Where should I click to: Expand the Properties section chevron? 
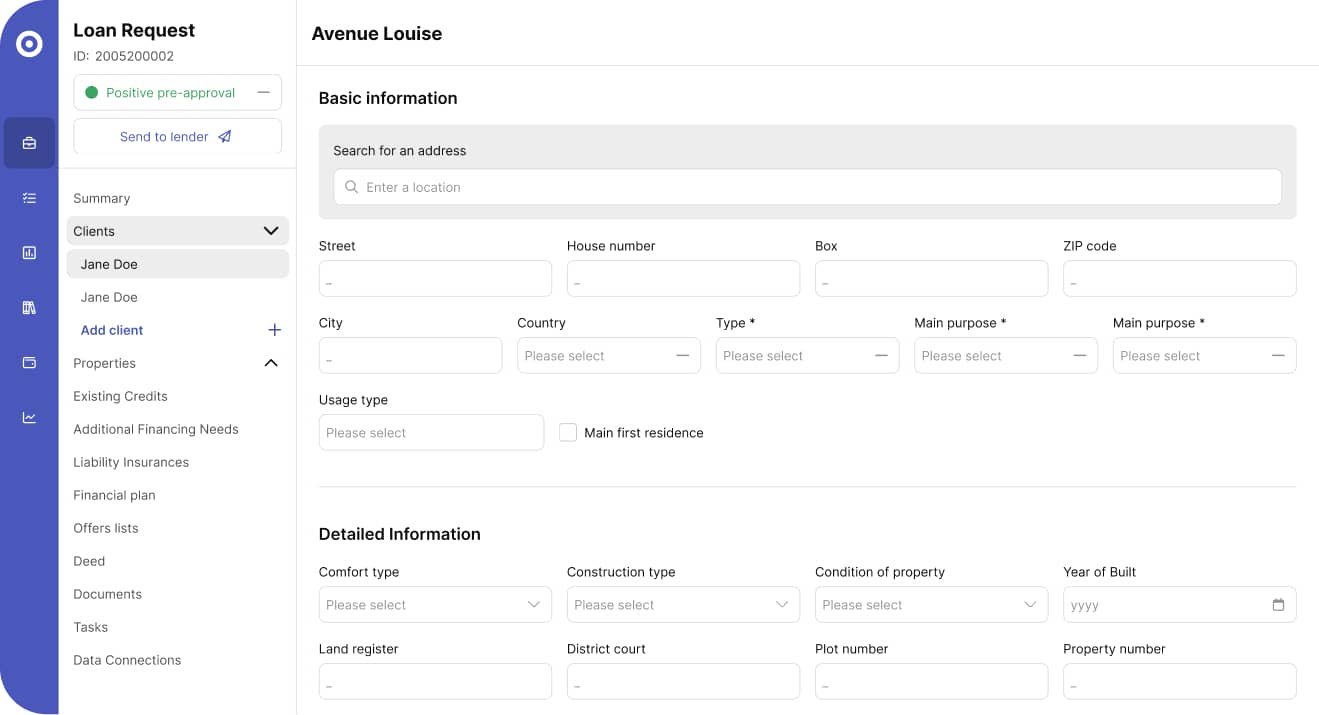pyautogui.click(x=270, y=363)
